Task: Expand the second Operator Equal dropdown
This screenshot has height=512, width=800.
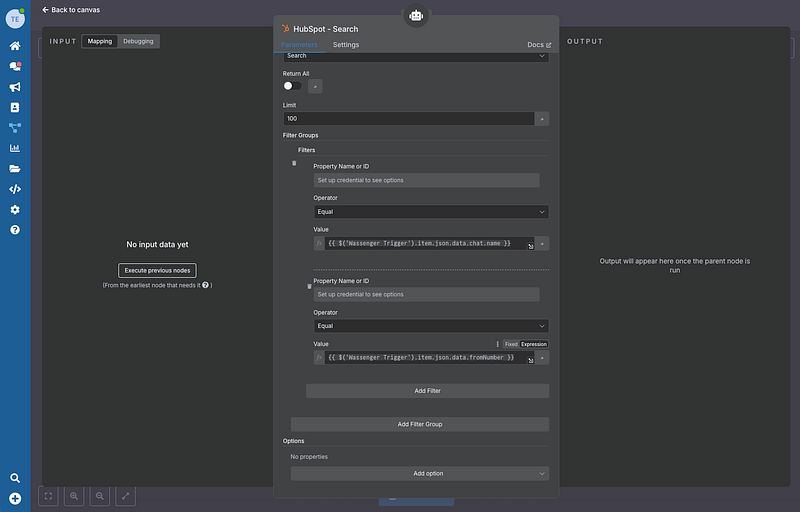Action: (430, 326)
